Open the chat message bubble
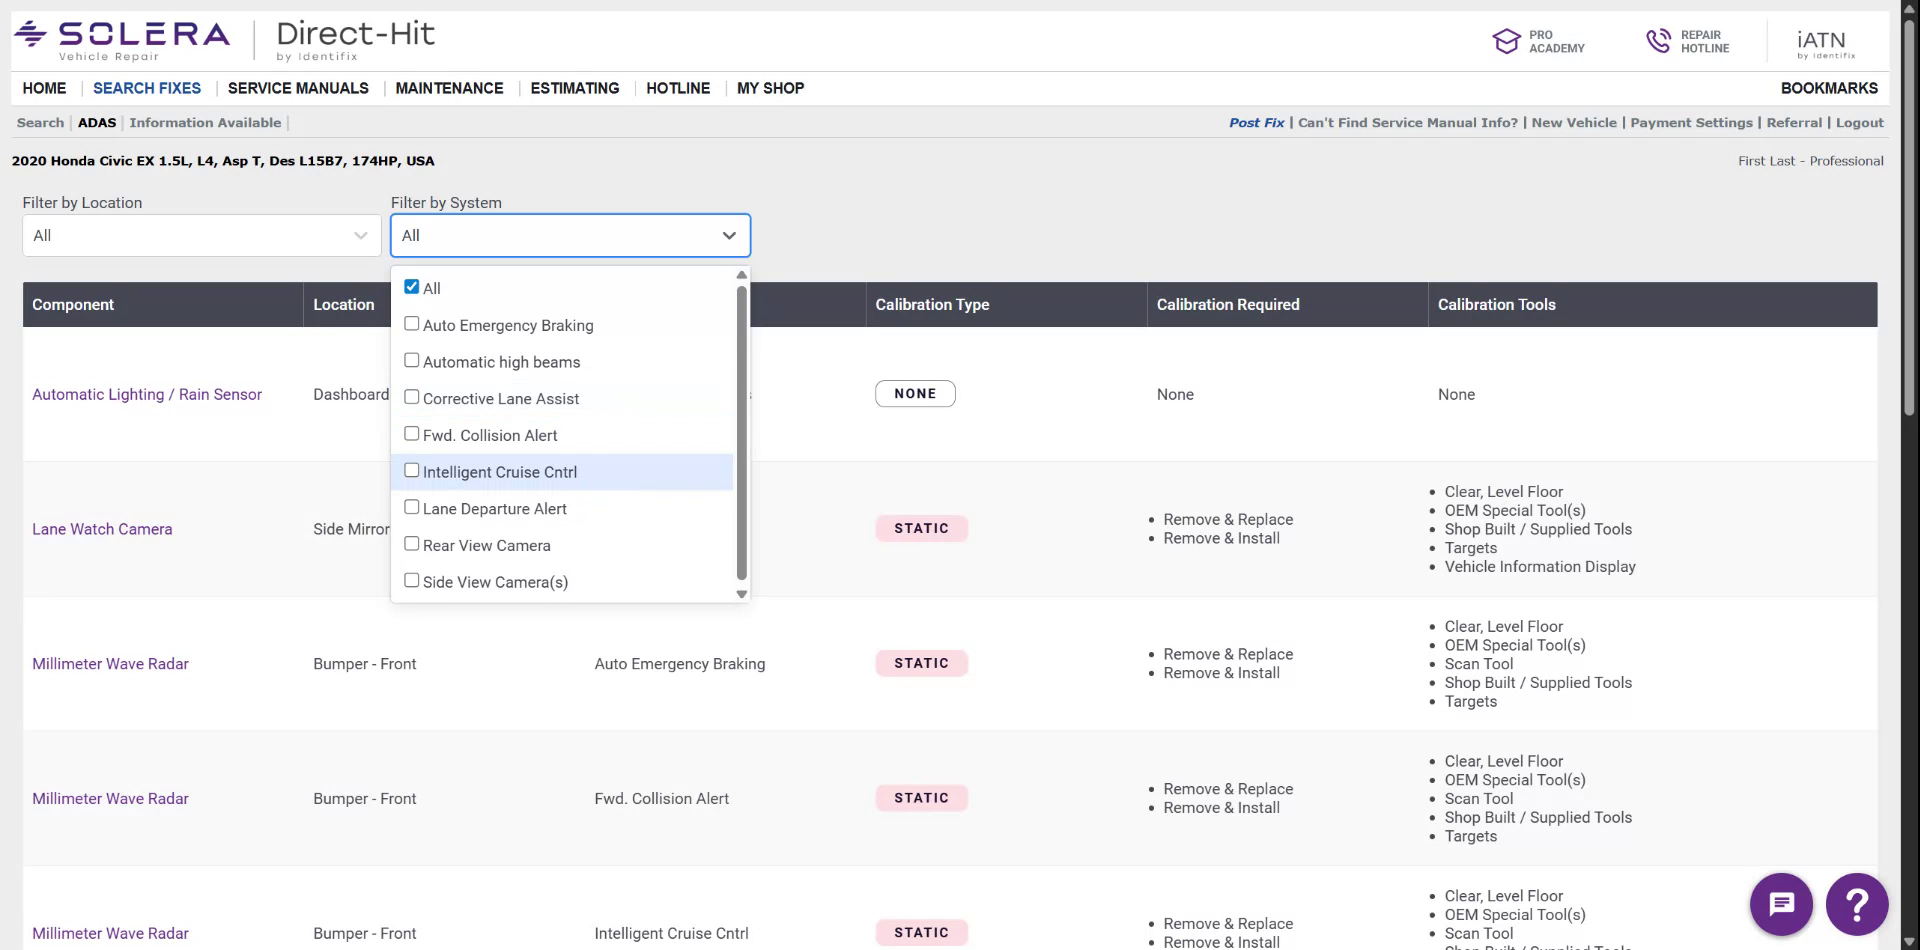 click(1781, 903)
